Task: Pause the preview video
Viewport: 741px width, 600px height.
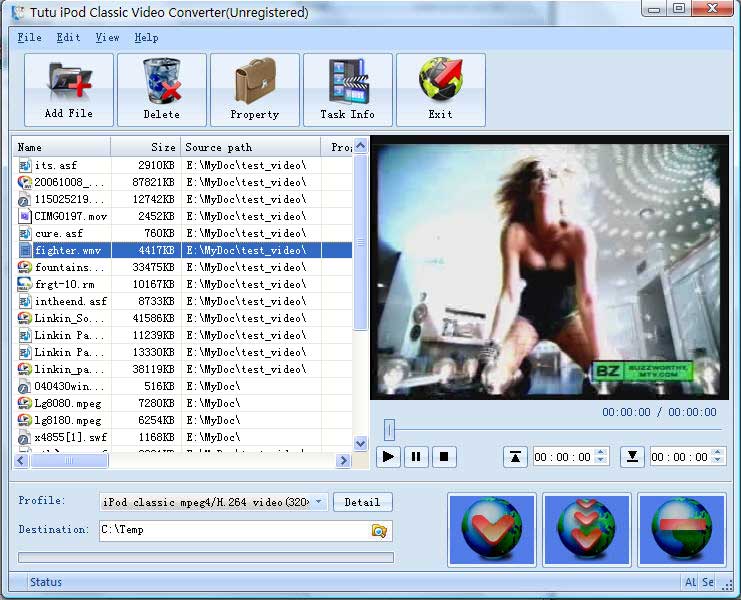Action: coord(416,457)
